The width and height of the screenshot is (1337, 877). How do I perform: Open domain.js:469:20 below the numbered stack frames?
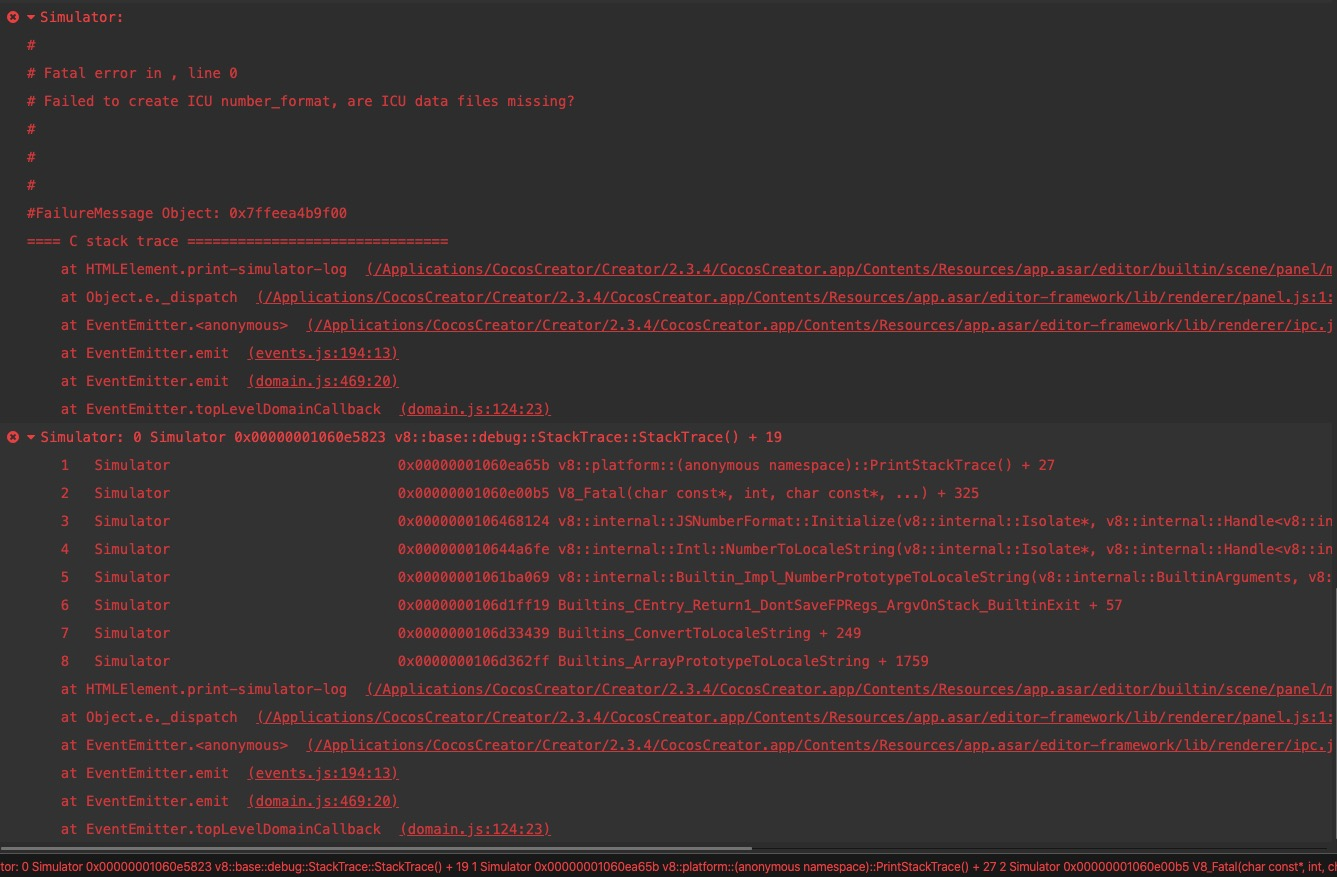click(x=323, y=801)
